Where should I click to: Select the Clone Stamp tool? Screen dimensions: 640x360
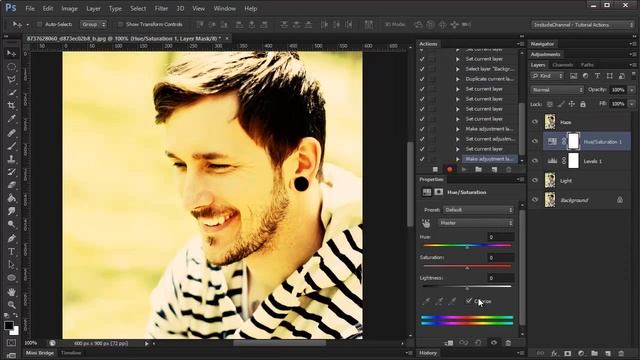pyautogui.click(x=11, y=159)
